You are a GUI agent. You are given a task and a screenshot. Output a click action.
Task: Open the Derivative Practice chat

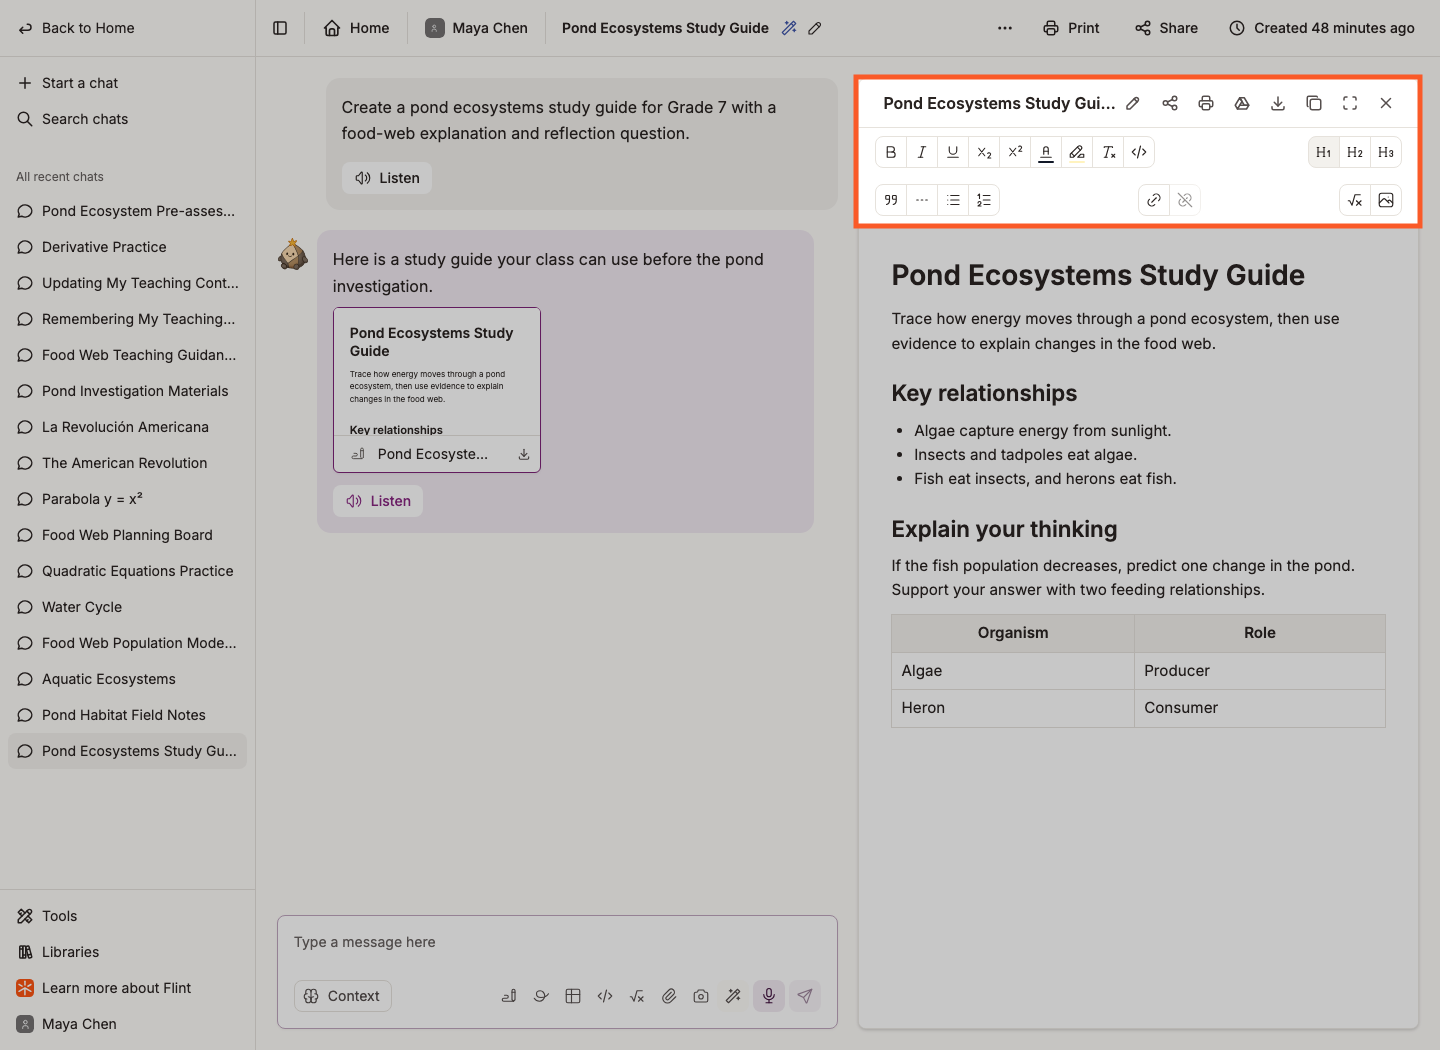click(x=127, y=247)
